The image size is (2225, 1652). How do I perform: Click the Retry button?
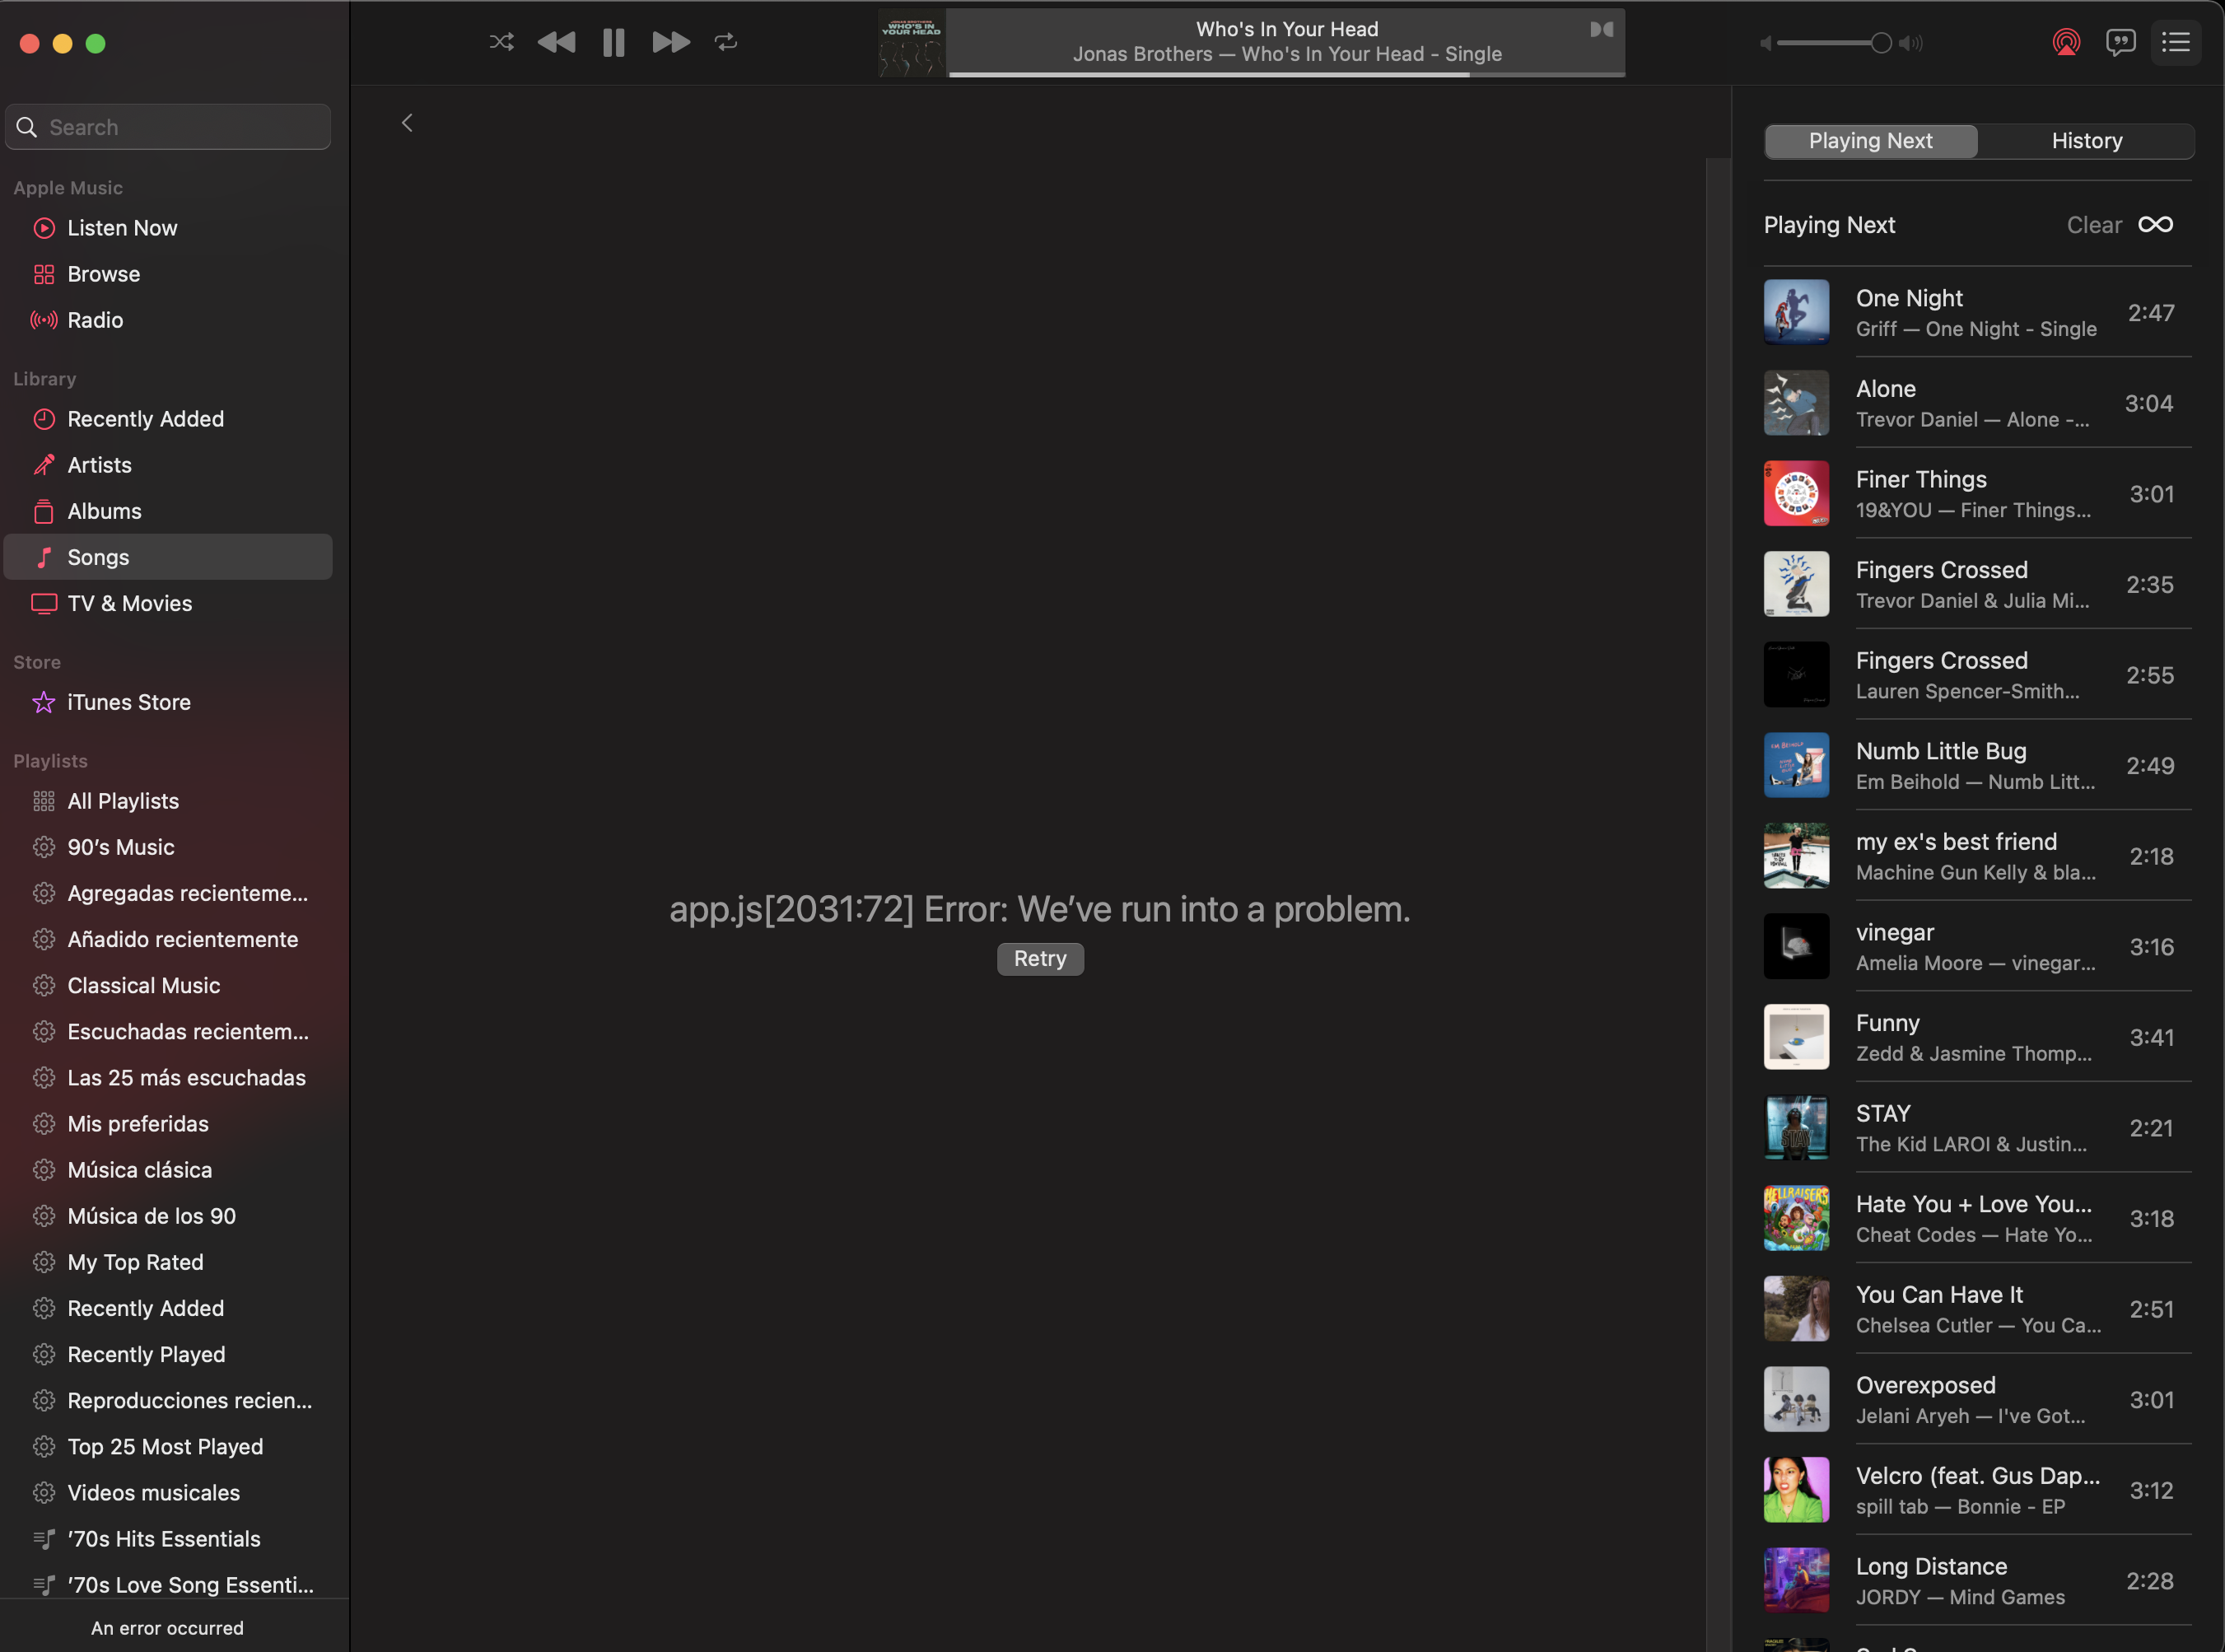click(1039, 958)
